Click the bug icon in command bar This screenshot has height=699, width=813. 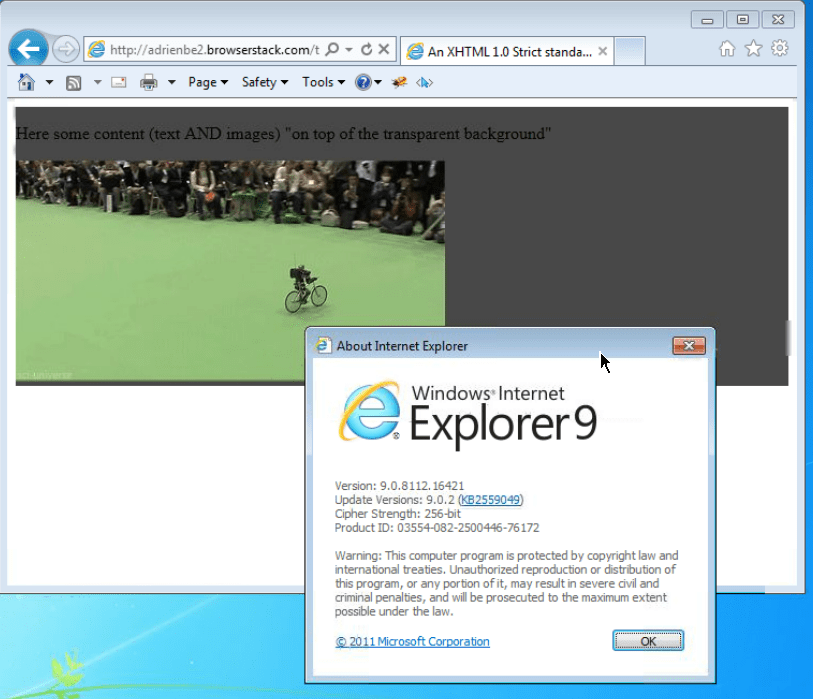(399, 82)
